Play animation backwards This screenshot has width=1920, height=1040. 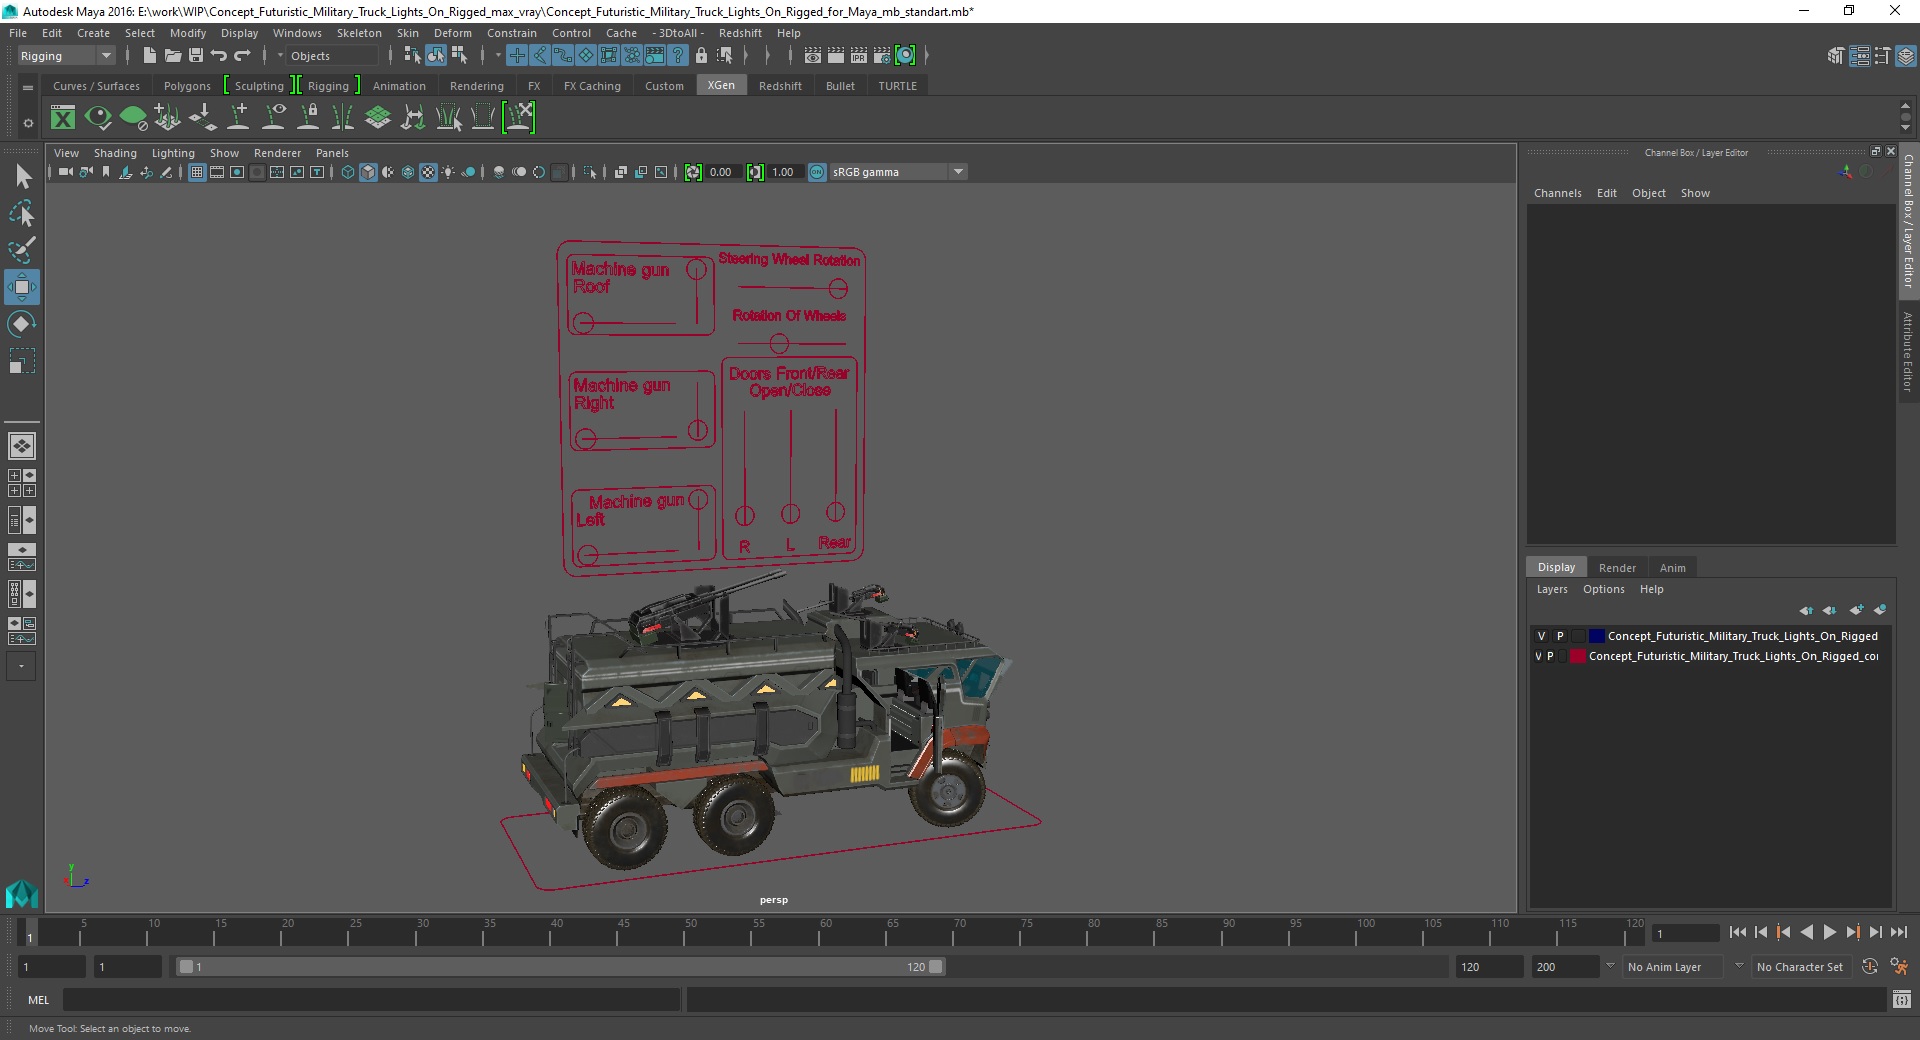click(x=1806, y=932)
